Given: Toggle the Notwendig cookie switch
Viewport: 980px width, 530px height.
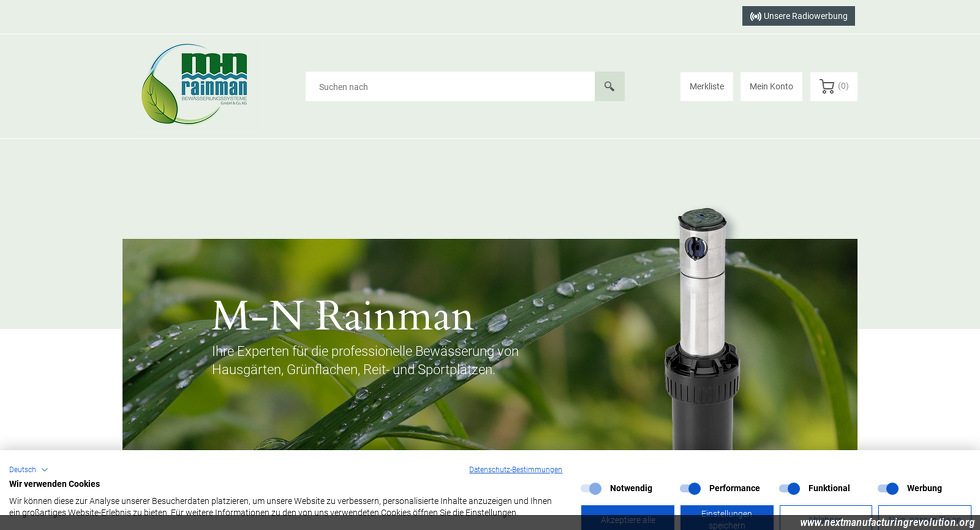Looking at the screenshot, I should pos(591,488).
